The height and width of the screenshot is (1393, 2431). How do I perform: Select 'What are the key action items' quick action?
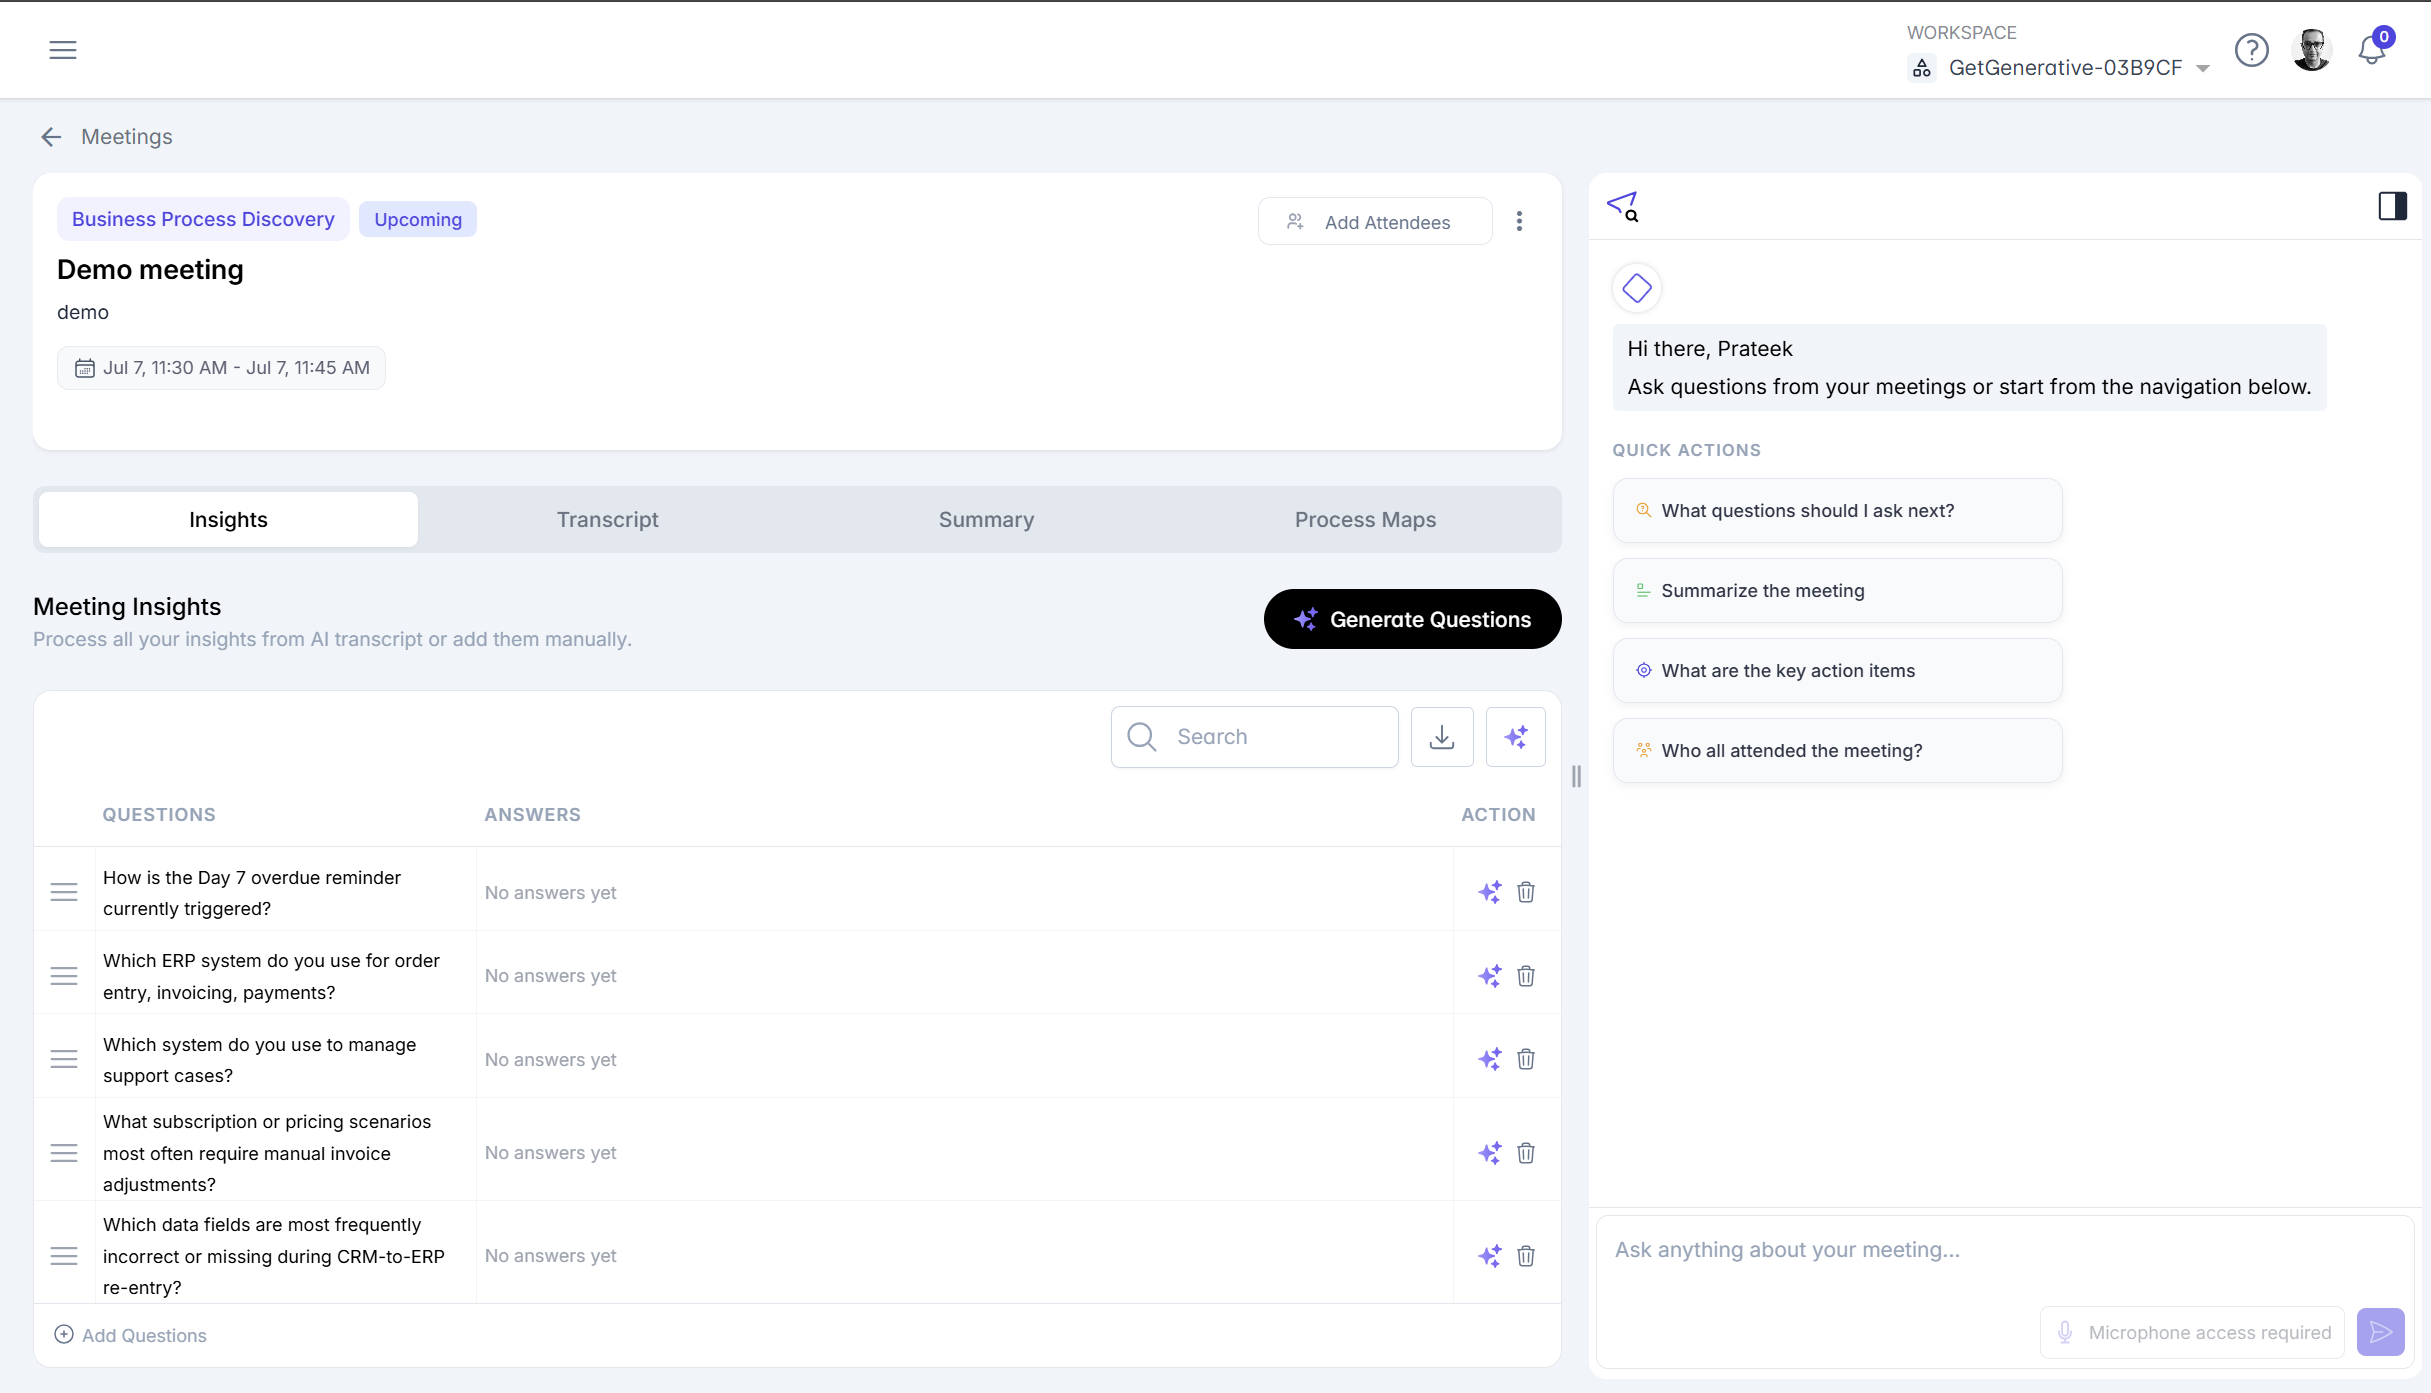(x=1837, y=671)
